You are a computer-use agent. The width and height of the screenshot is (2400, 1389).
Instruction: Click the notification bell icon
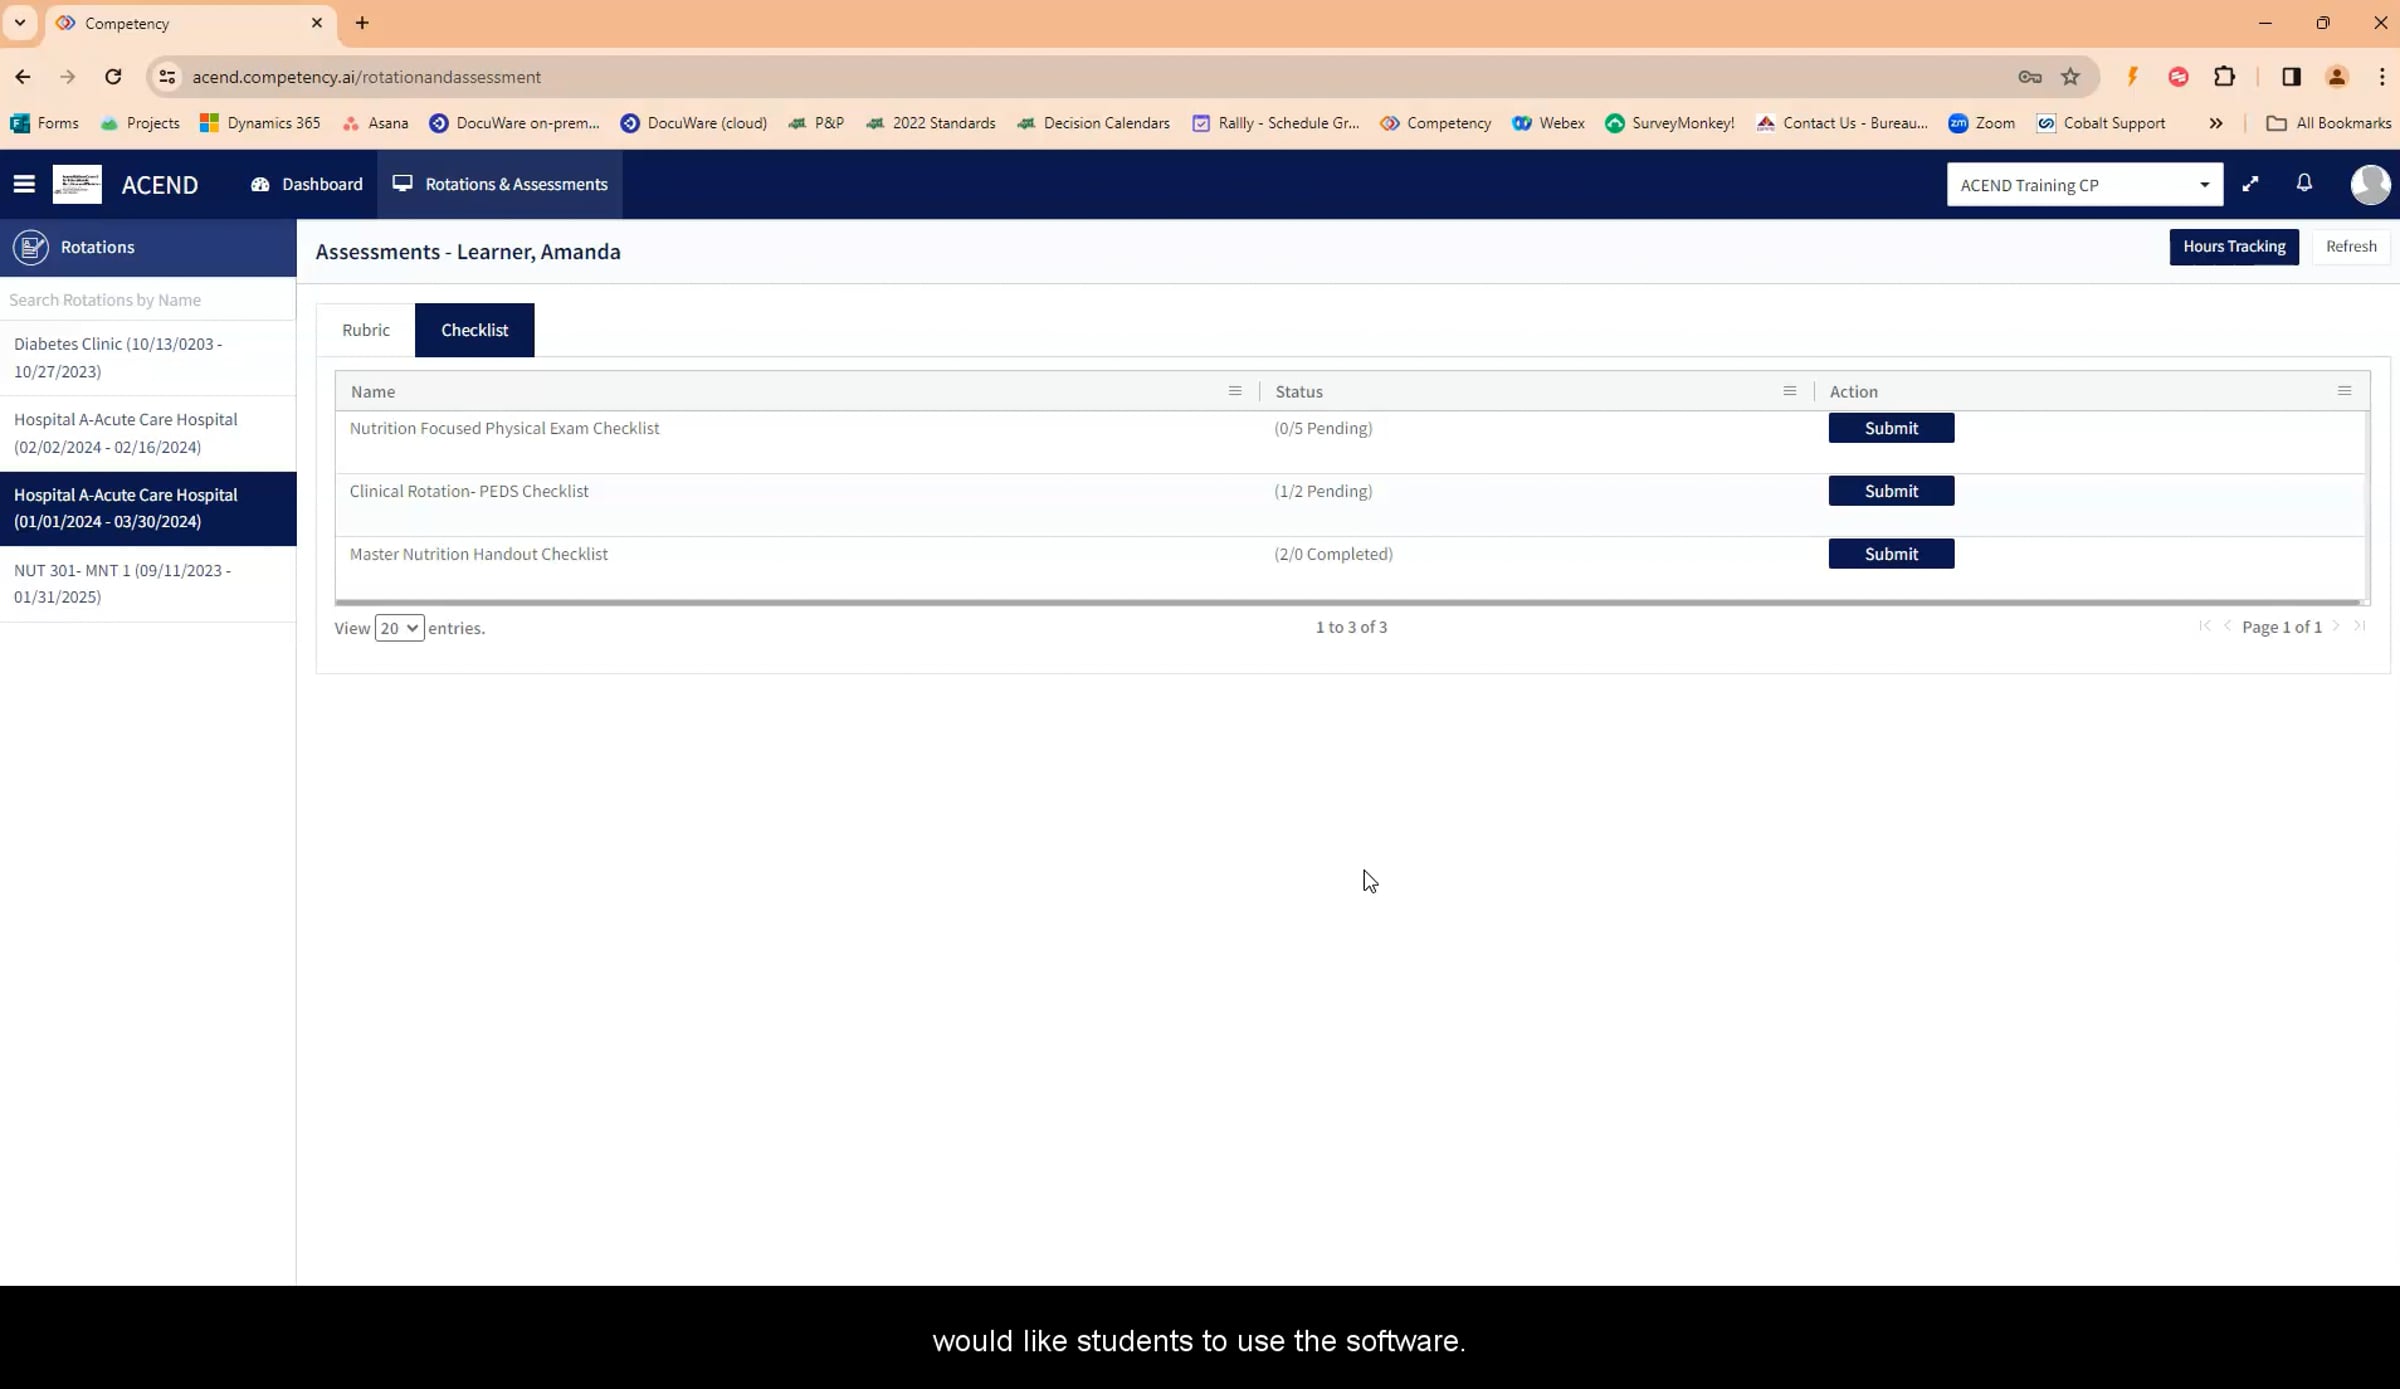point(2304,184)
